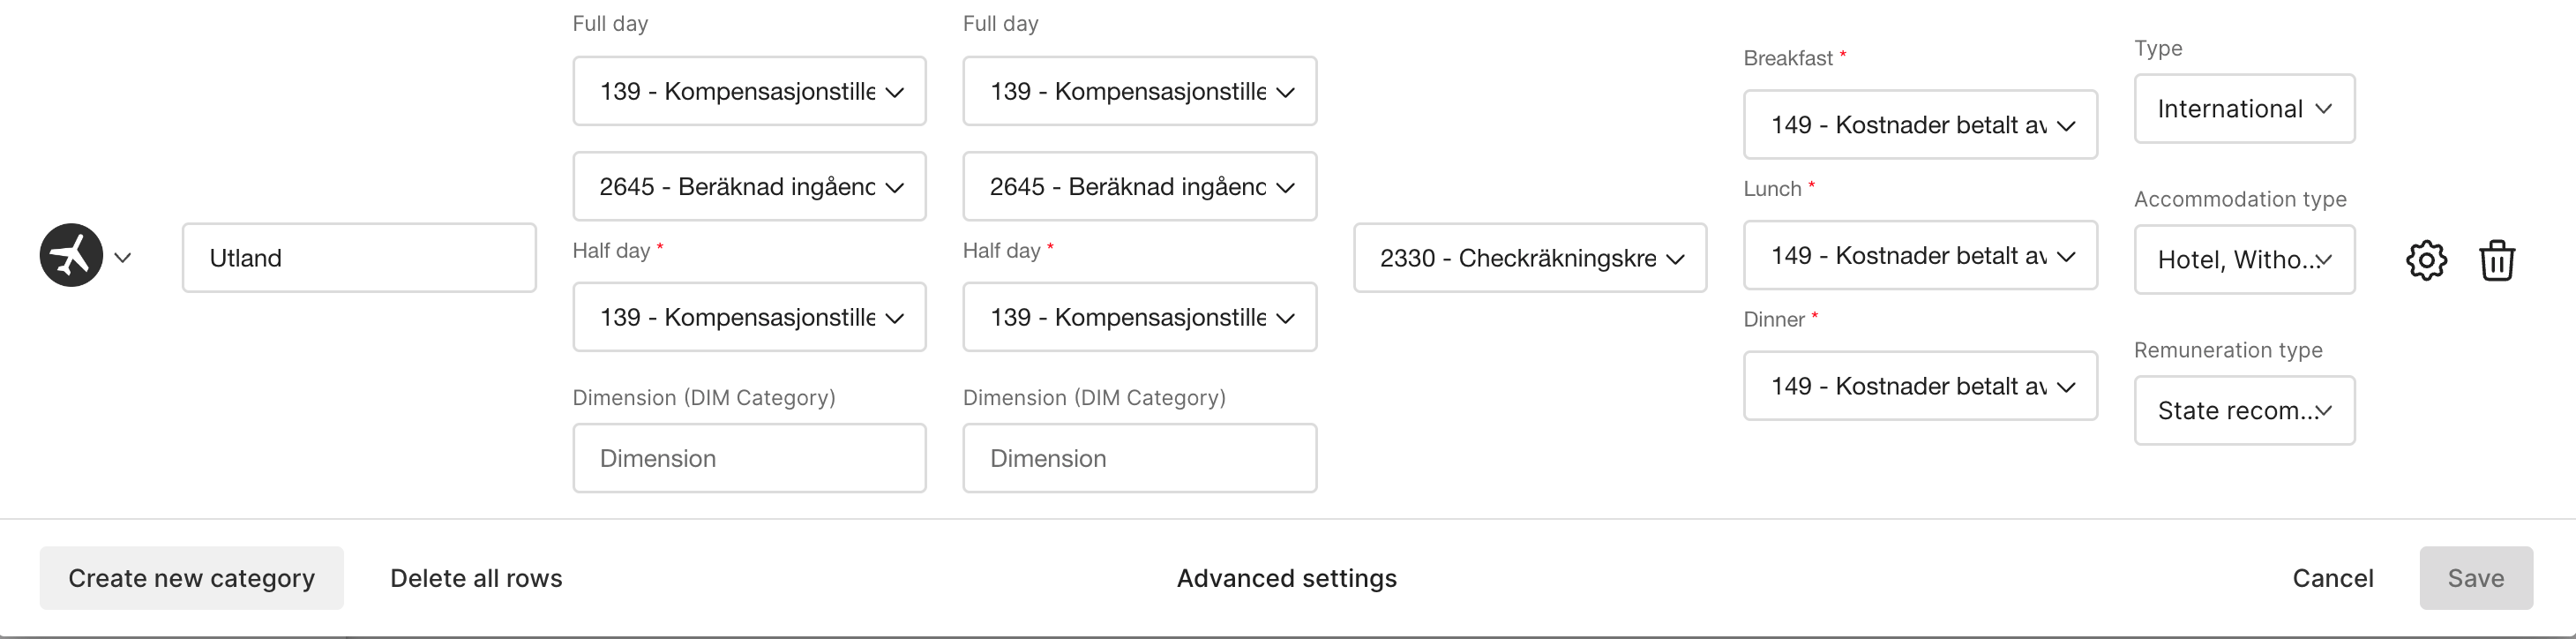Screen dimensions: 2576x639
Task: Click Delete all rows
Action: 476,578
